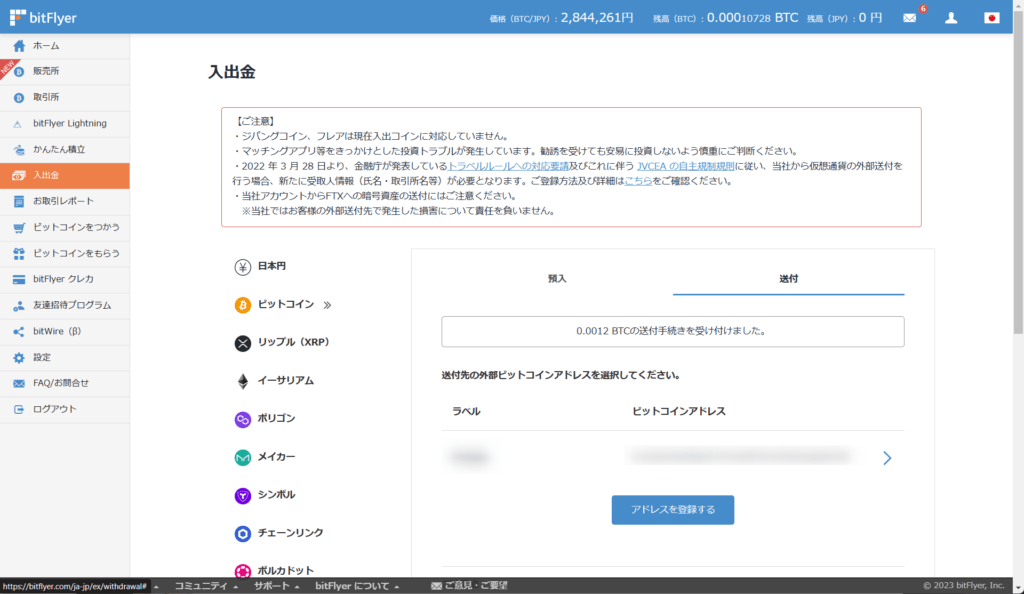The image size is (1024, 594).
Task: Switch to the 送付 tab
Action: click(x=788, y=279)
